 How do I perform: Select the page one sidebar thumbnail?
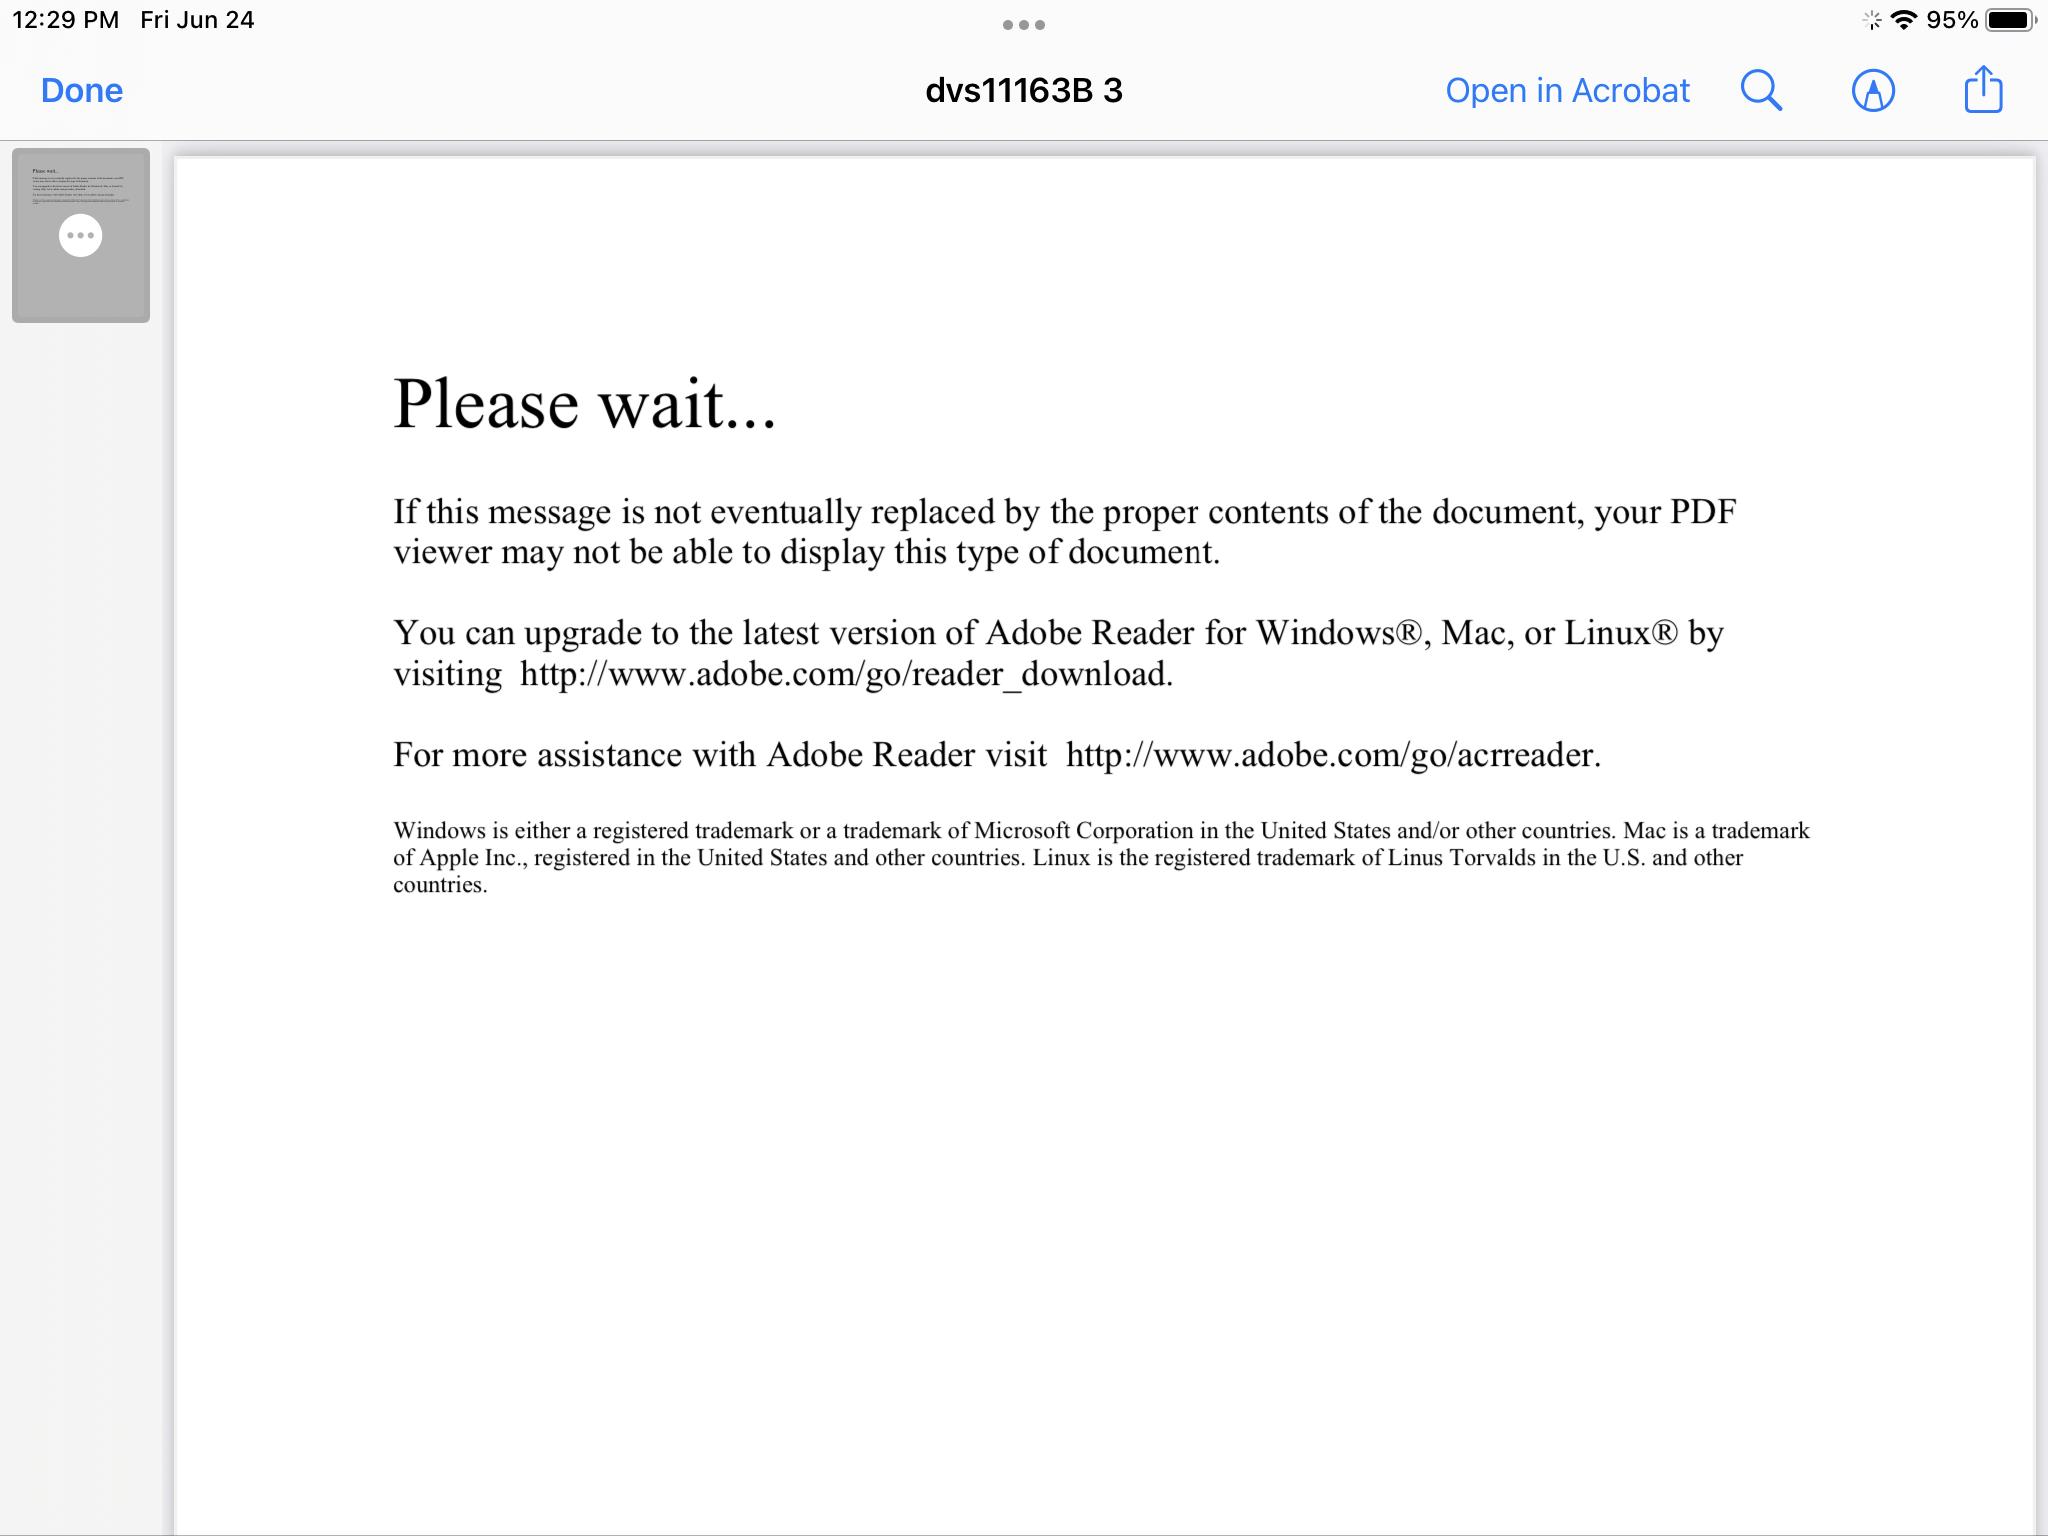(x=81, y=290)
